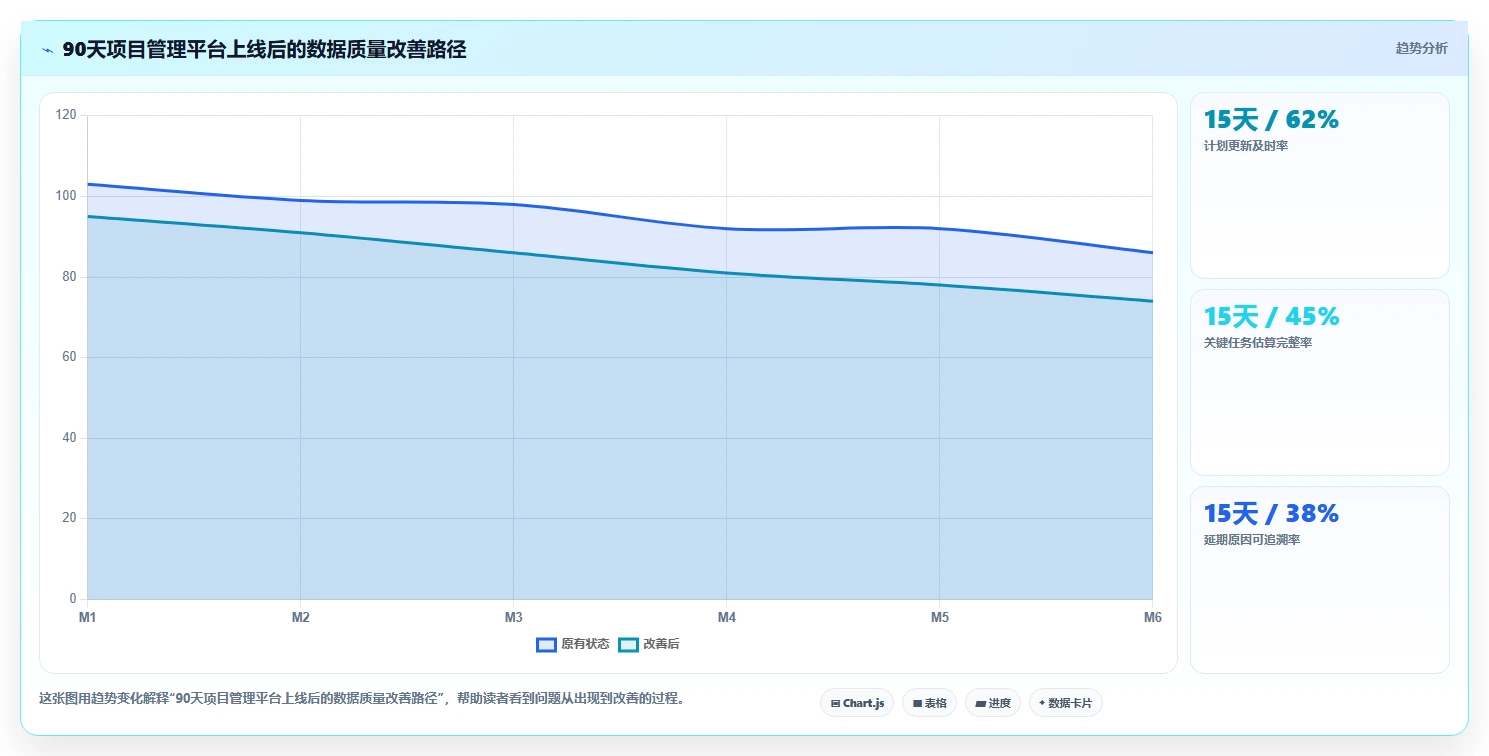
Task: Click the M6 x-axis label
Action: pos(1153,617)
